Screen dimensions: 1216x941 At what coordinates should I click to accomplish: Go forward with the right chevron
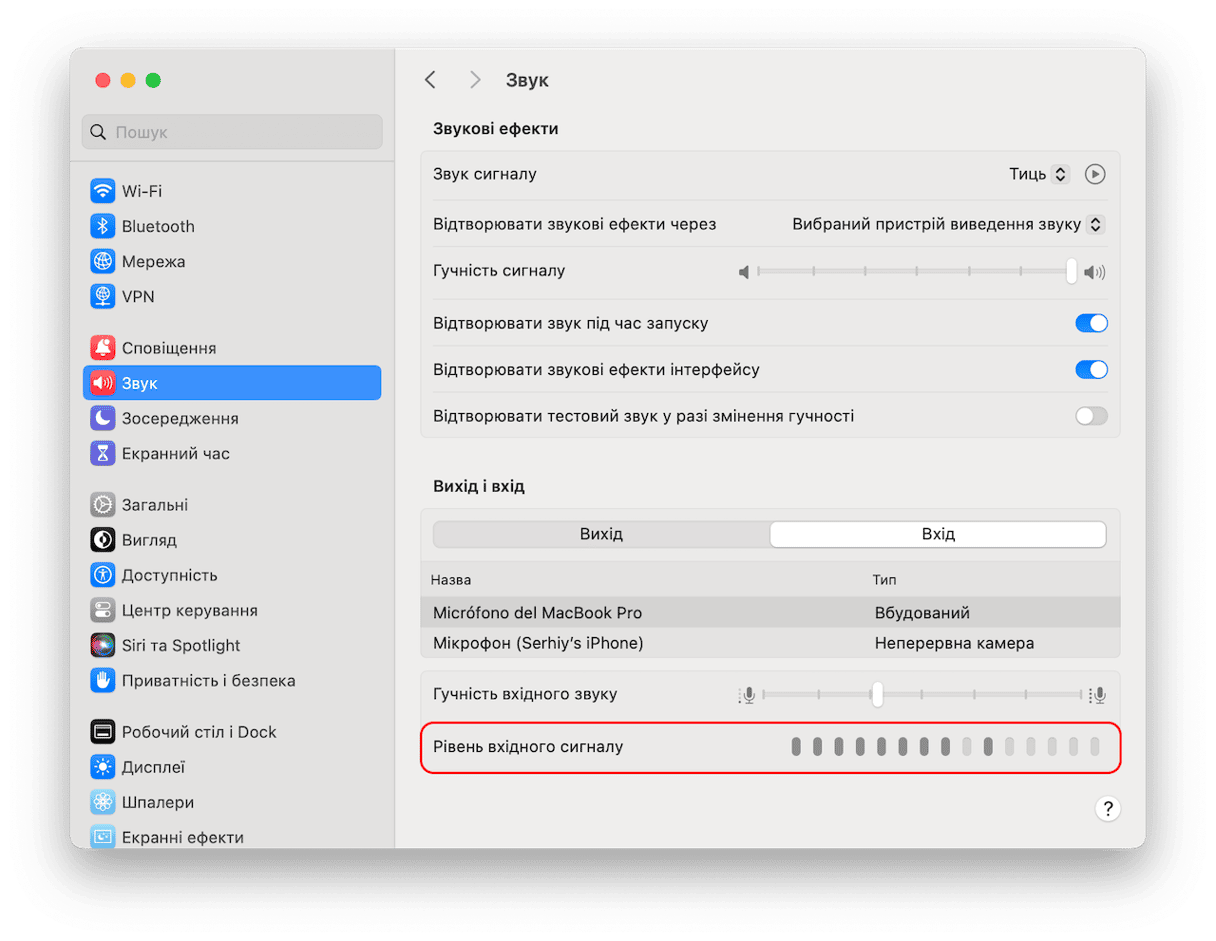coord(475,80)
